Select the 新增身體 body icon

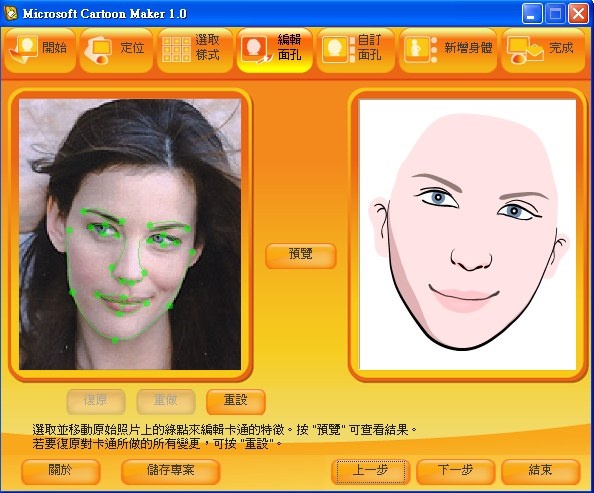(420, 49)
